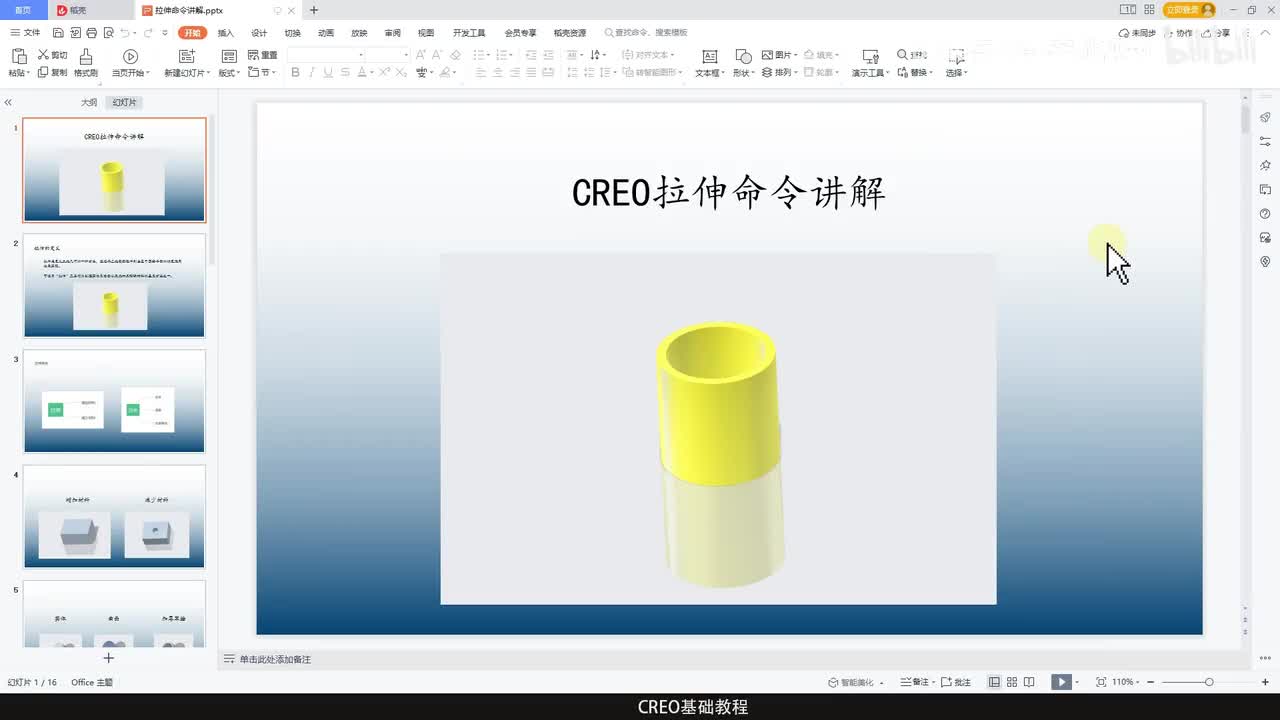Switch to the Review (审阅) tab
Screen dimensions: 1280x720
(392, 33)
